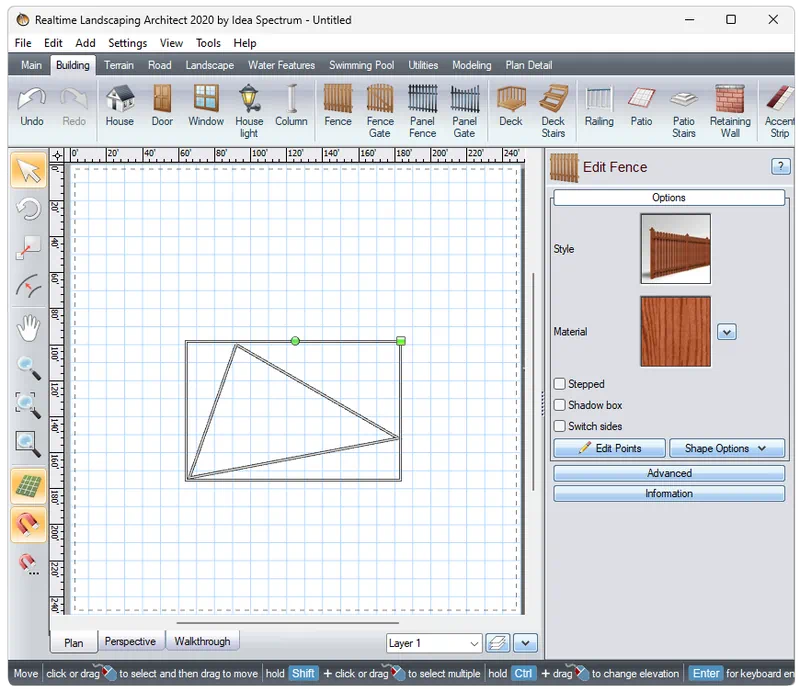Image resolution: width=800 pixels, height=692 pixels.
Task: Click the fence Style thumbnail
Action: tap(676, 249)
